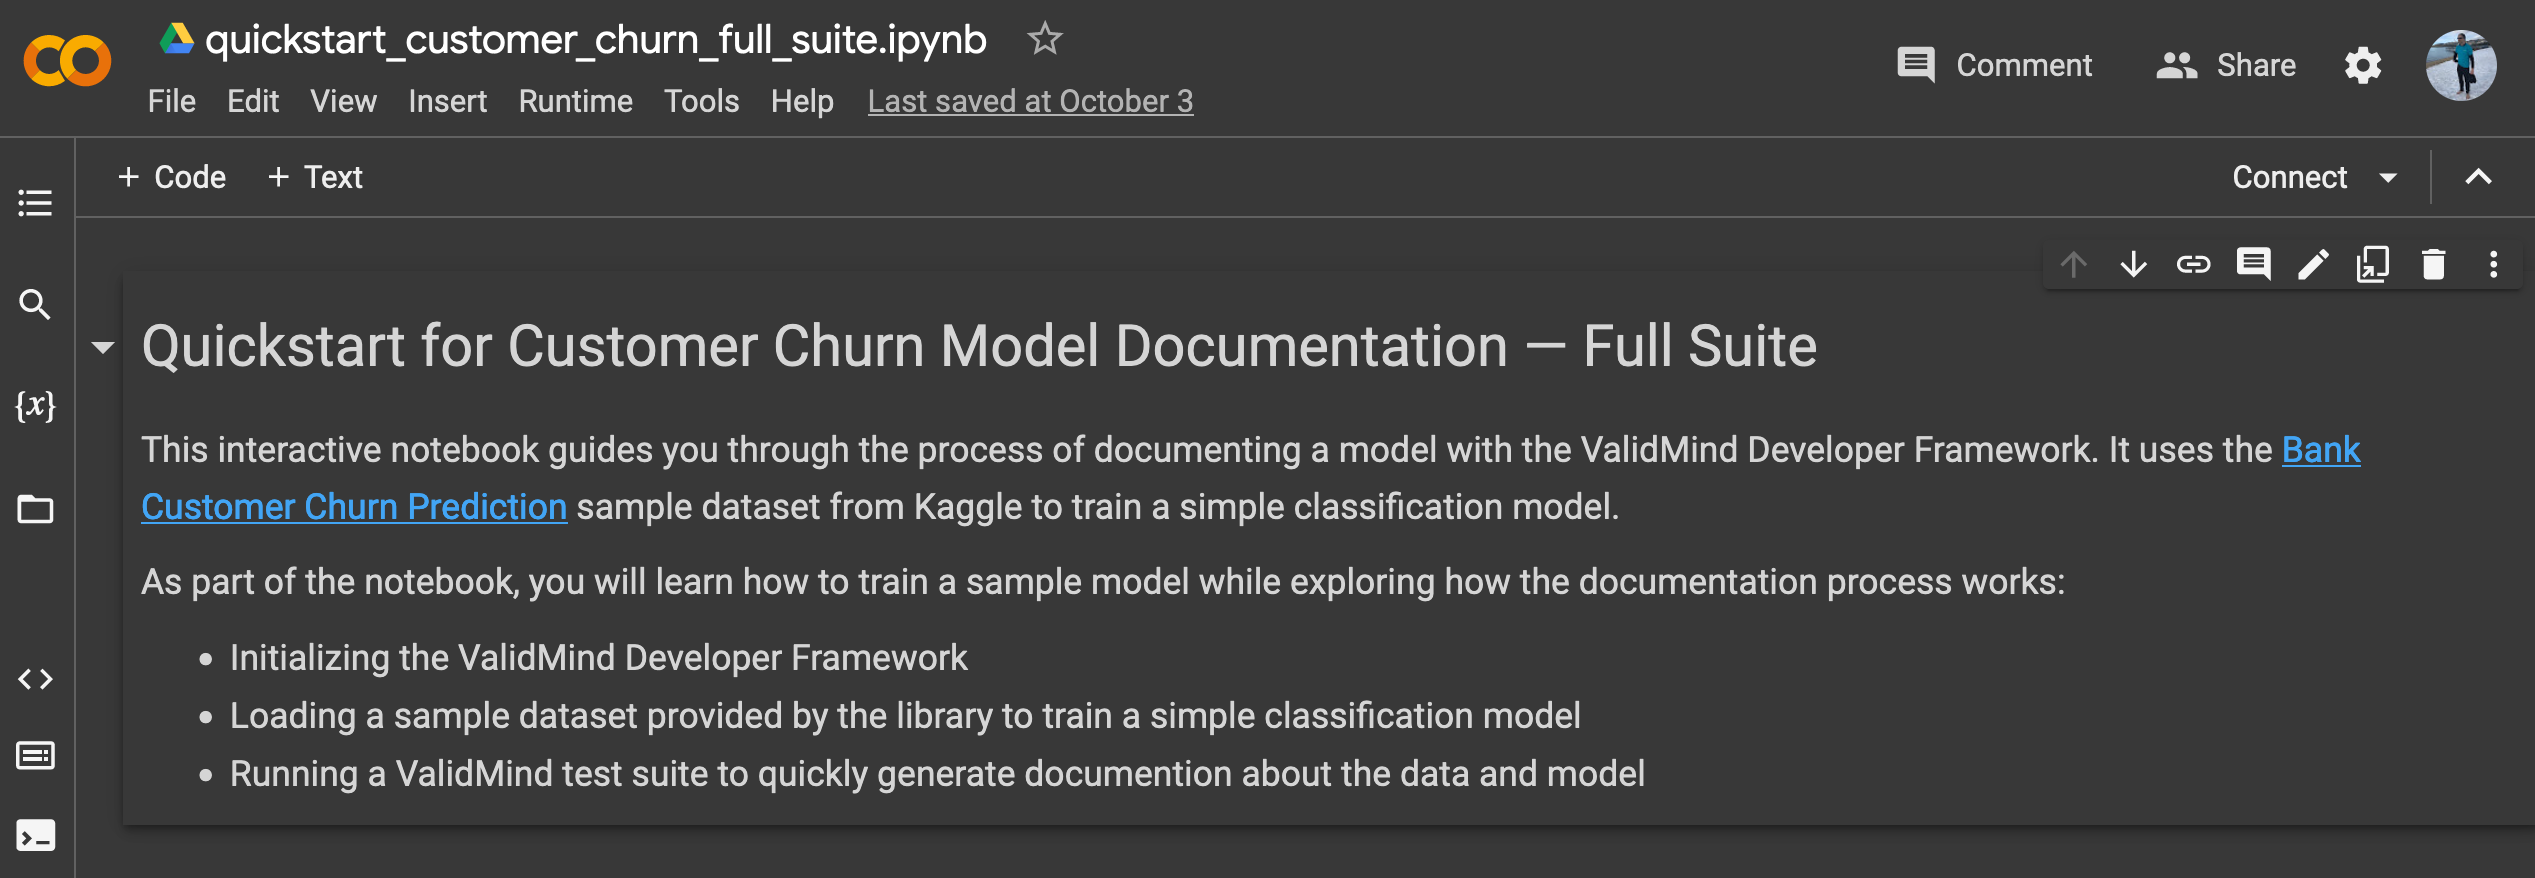Open the Runtime menu
Viewport: 2535px width, 878px height.
[x=575, y=101]
